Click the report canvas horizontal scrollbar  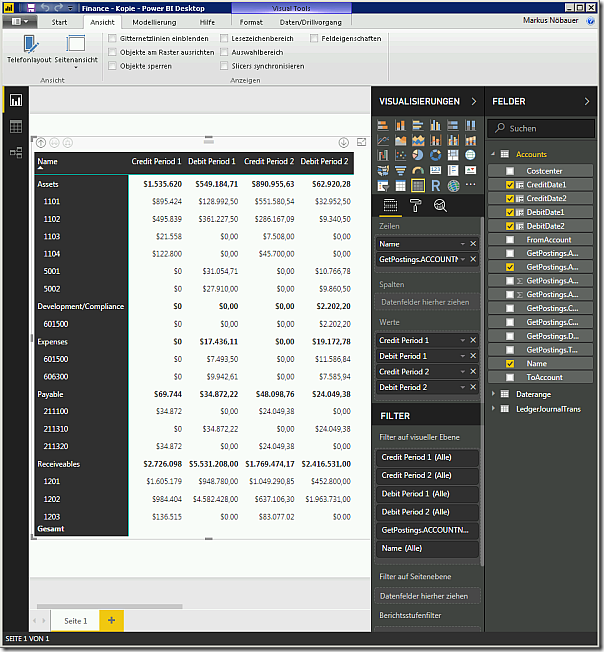click(x=110, y=606)
